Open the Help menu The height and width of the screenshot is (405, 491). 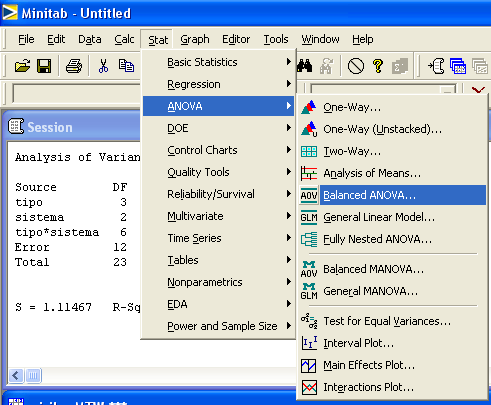pos(363,39)
